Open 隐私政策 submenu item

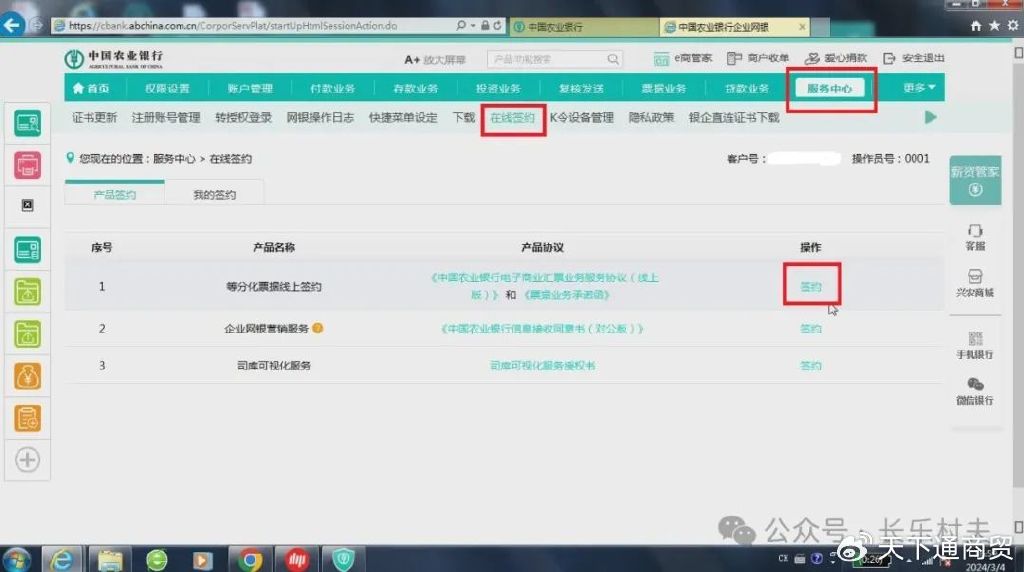click(x=651, y=118)
